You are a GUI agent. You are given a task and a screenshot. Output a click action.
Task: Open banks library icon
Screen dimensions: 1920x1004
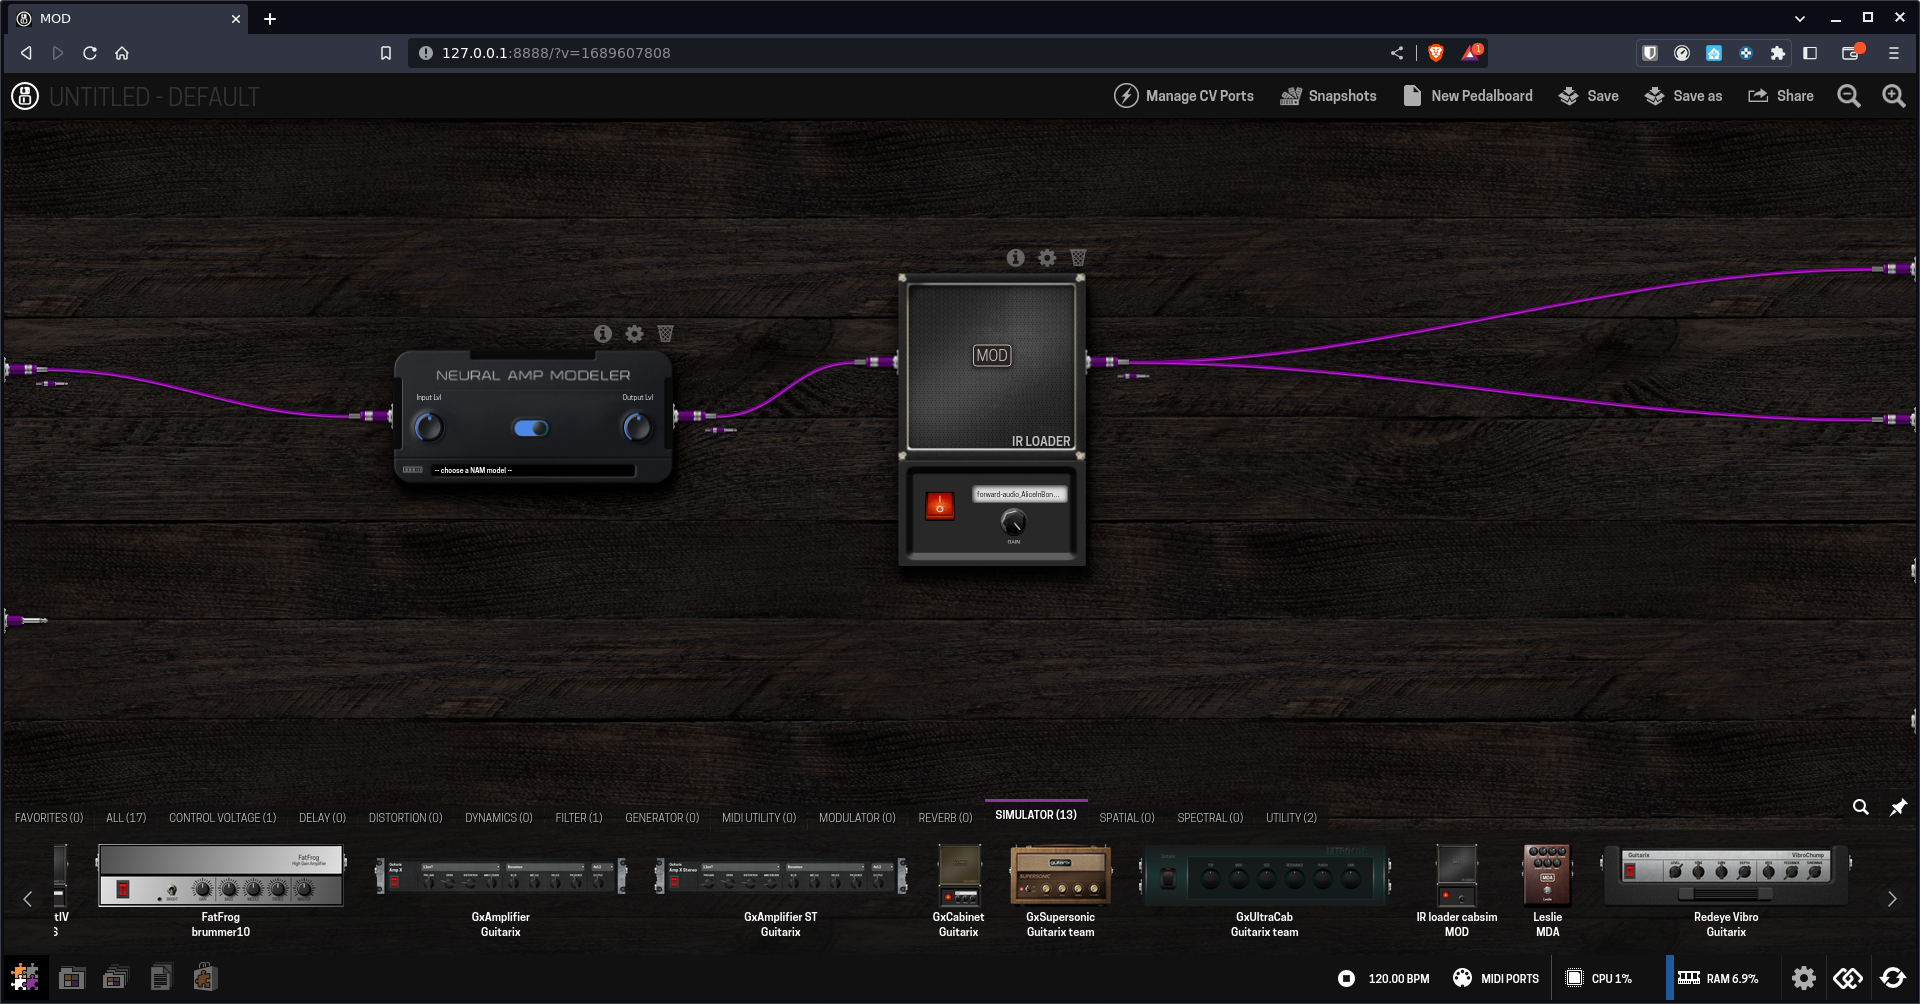(x=116, y=977)
